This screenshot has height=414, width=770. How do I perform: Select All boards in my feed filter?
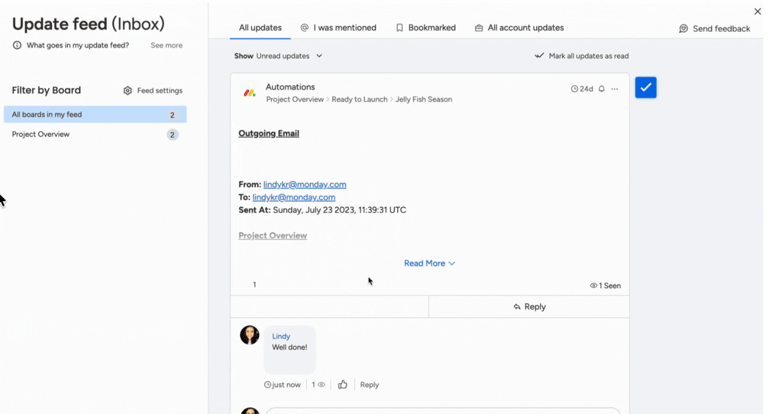coord(95,114)
